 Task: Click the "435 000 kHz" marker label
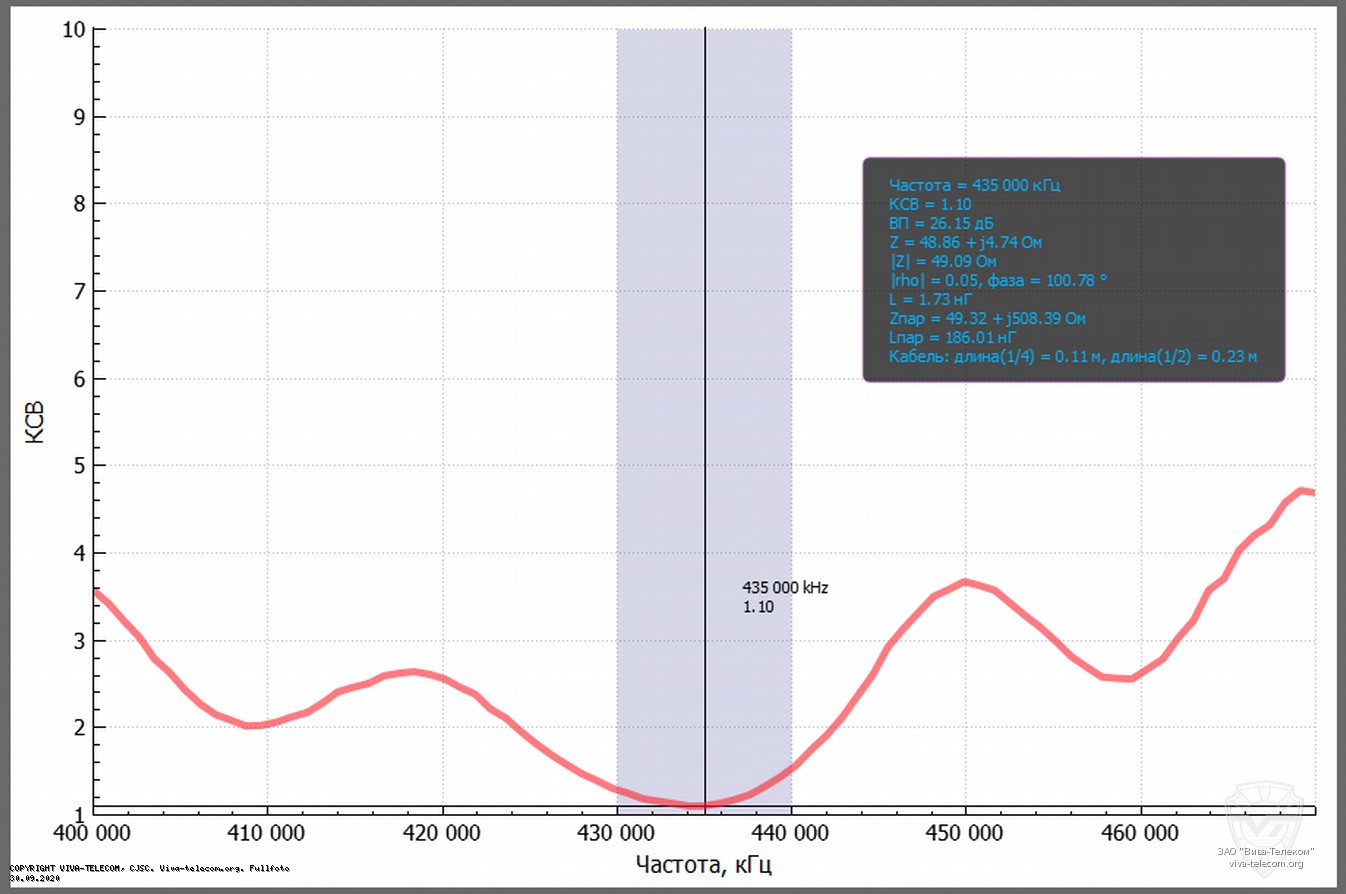point(785,588)
